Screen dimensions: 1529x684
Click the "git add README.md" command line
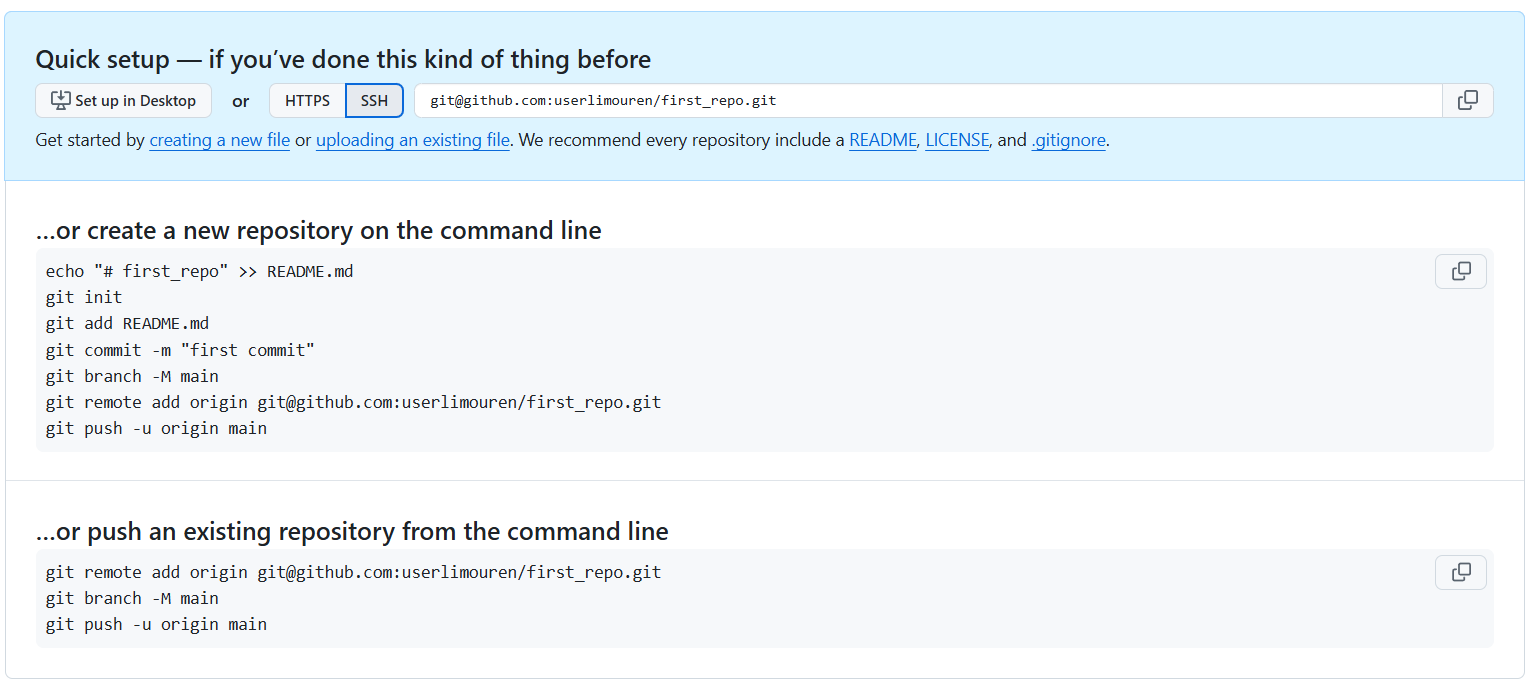pos(127,324)
